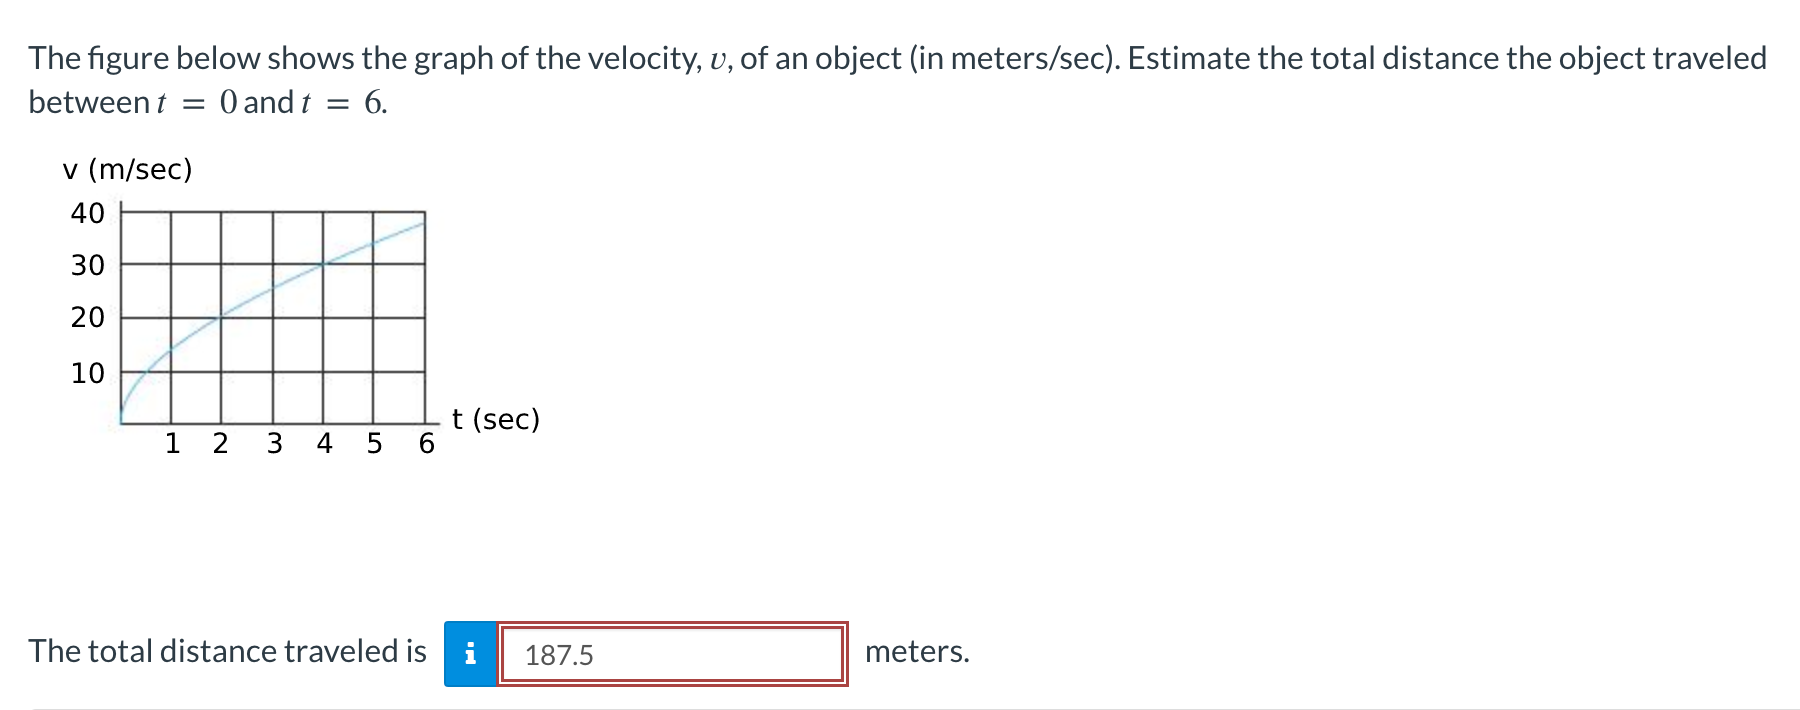
Task: Click the 20 tick label on vertical axis
Action: pyautogui.click(x=87, y=317)
